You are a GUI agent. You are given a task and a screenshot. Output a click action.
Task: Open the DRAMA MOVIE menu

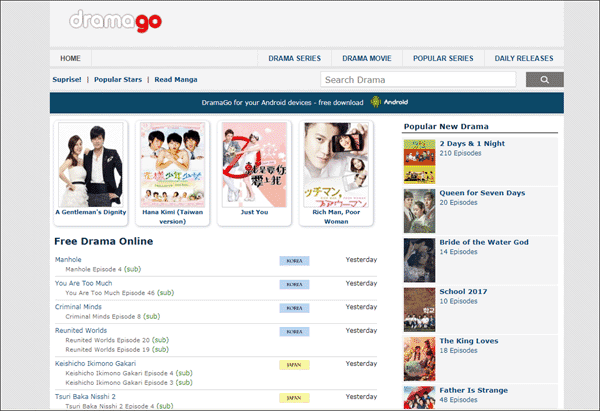pos(367,59)
